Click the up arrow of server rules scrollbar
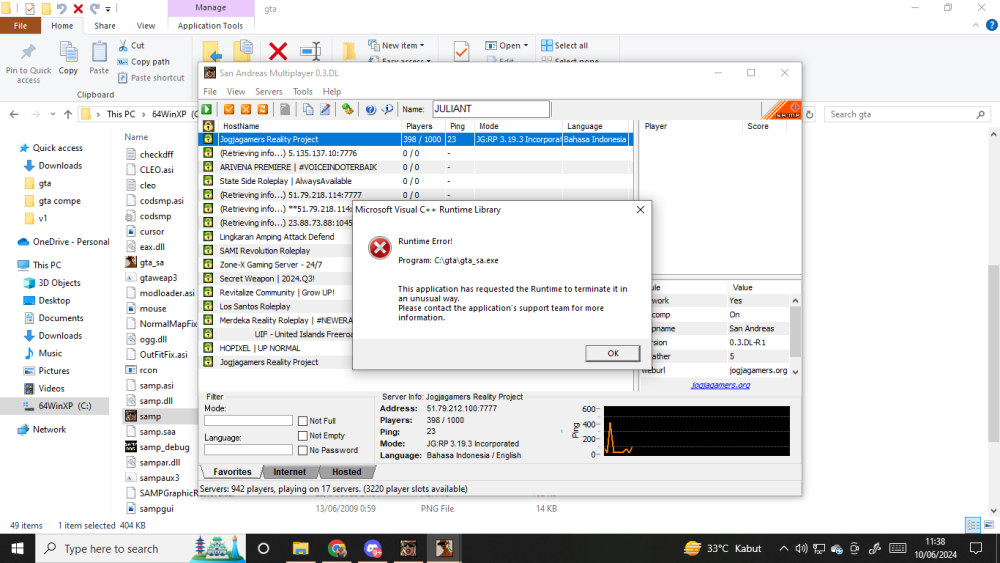 795,301
